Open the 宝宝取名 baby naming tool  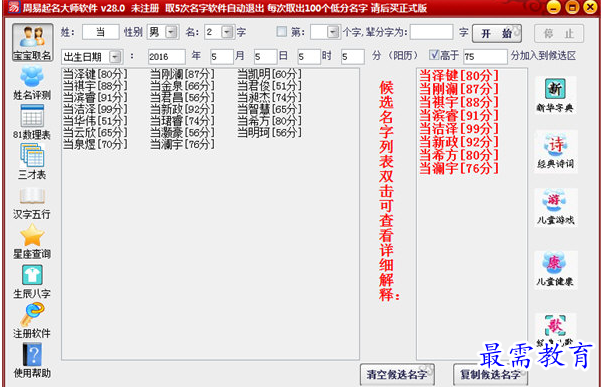click(33, 42)
